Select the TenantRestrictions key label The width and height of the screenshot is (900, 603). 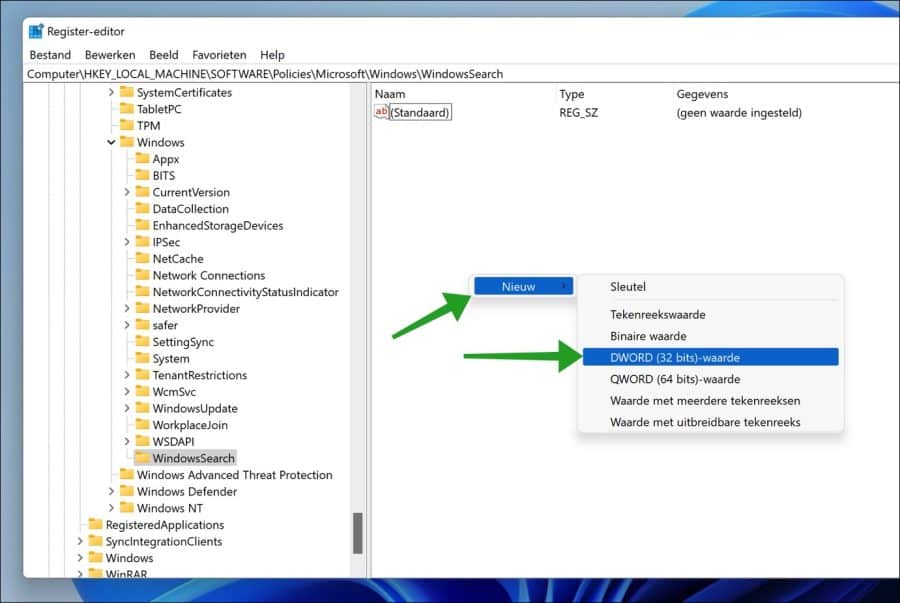200,375
